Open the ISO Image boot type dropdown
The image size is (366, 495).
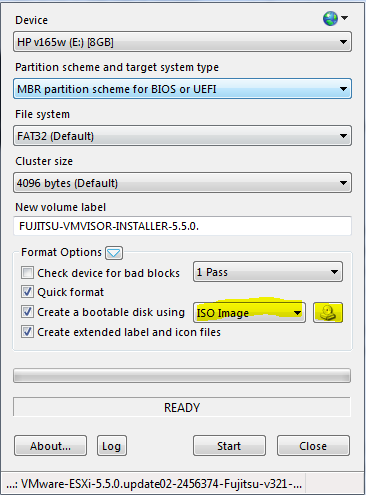click(249, 313)
